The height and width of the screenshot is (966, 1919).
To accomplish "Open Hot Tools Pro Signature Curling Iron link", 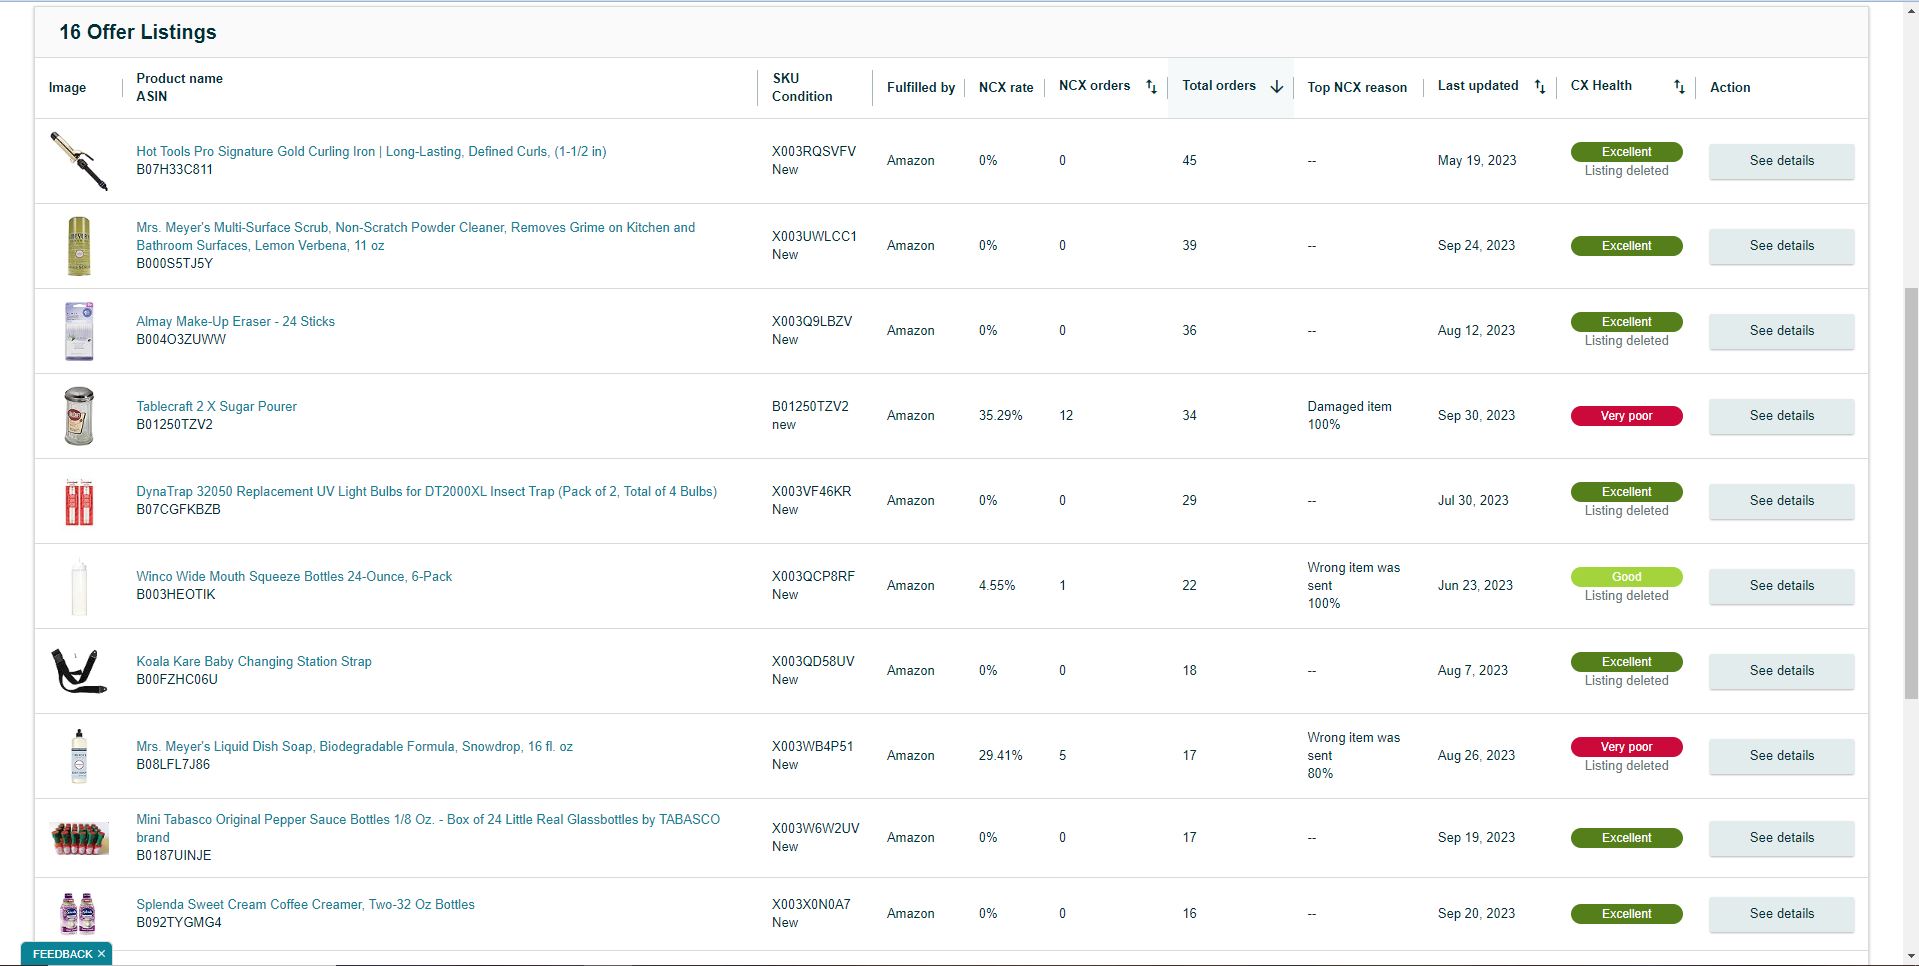I will pos(371,152).
